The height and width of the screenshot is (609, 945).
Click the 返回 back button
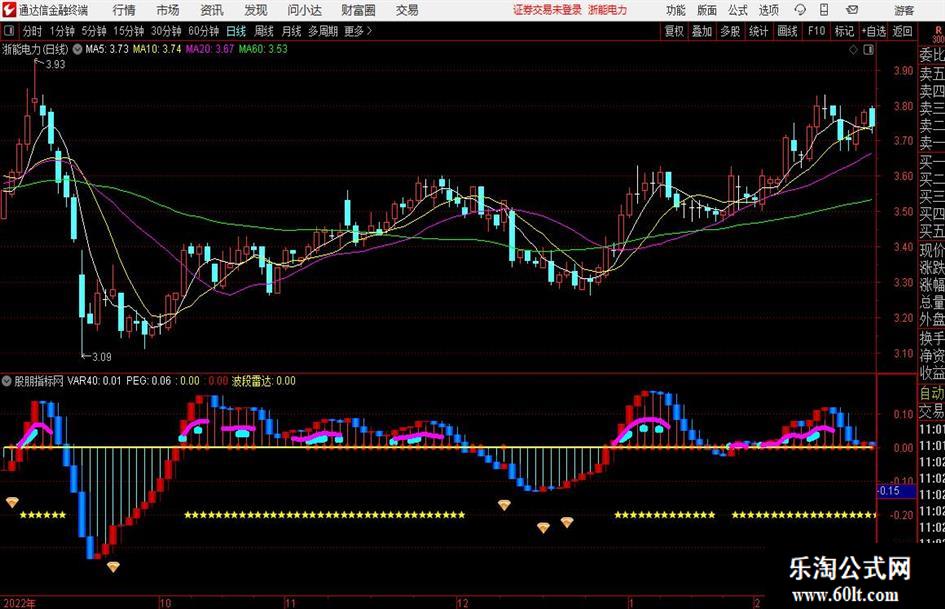tap(902, 31)
